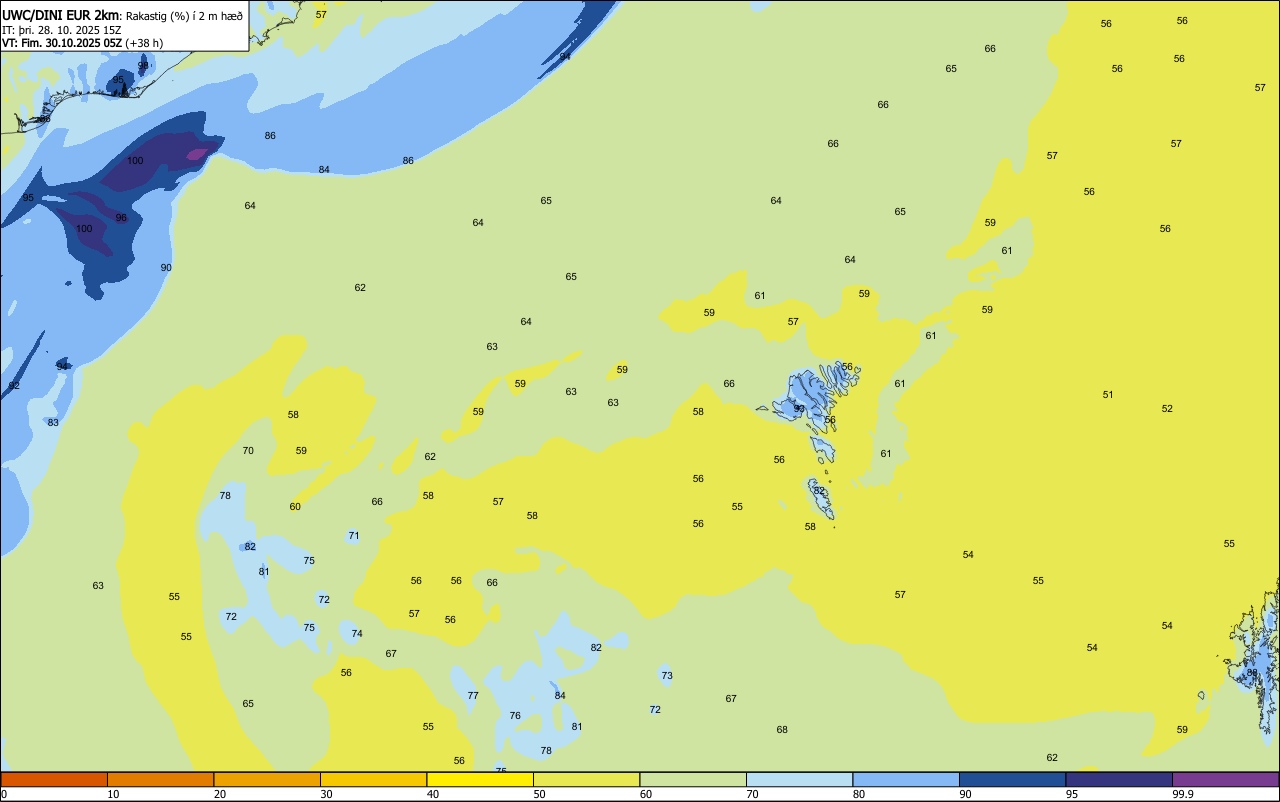Click the humidity value '51' on the map

point(1108,394)
